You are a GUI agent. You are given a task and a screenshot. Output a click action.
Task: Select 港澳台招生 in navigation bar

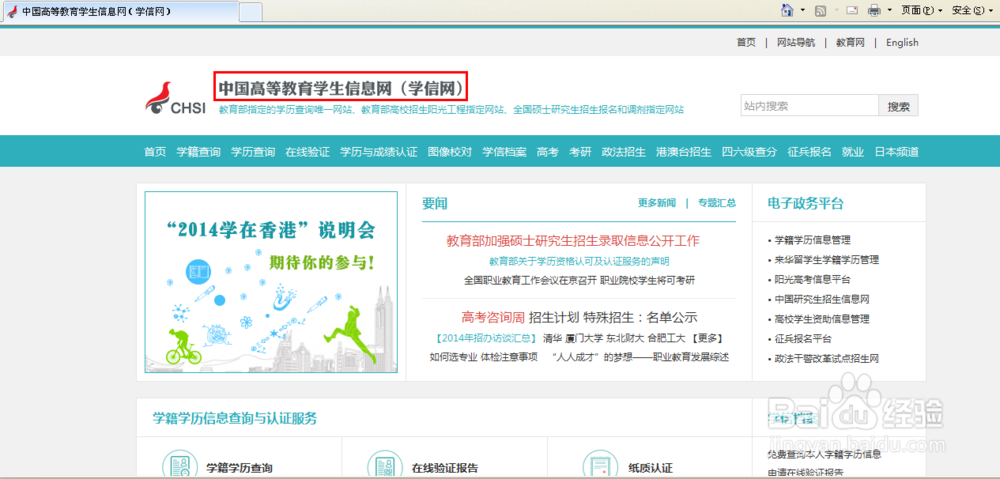click(684, 152)
